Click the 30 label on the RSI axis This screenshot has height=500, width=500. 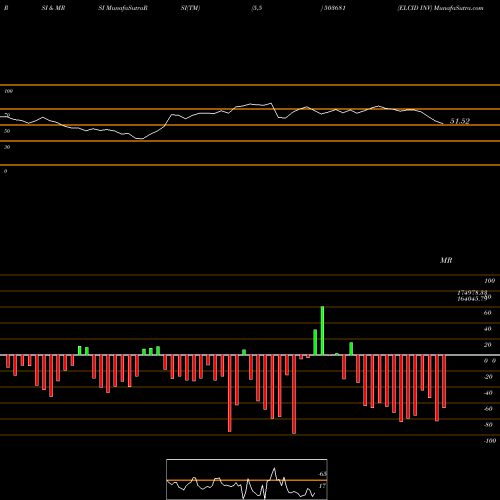7,147
